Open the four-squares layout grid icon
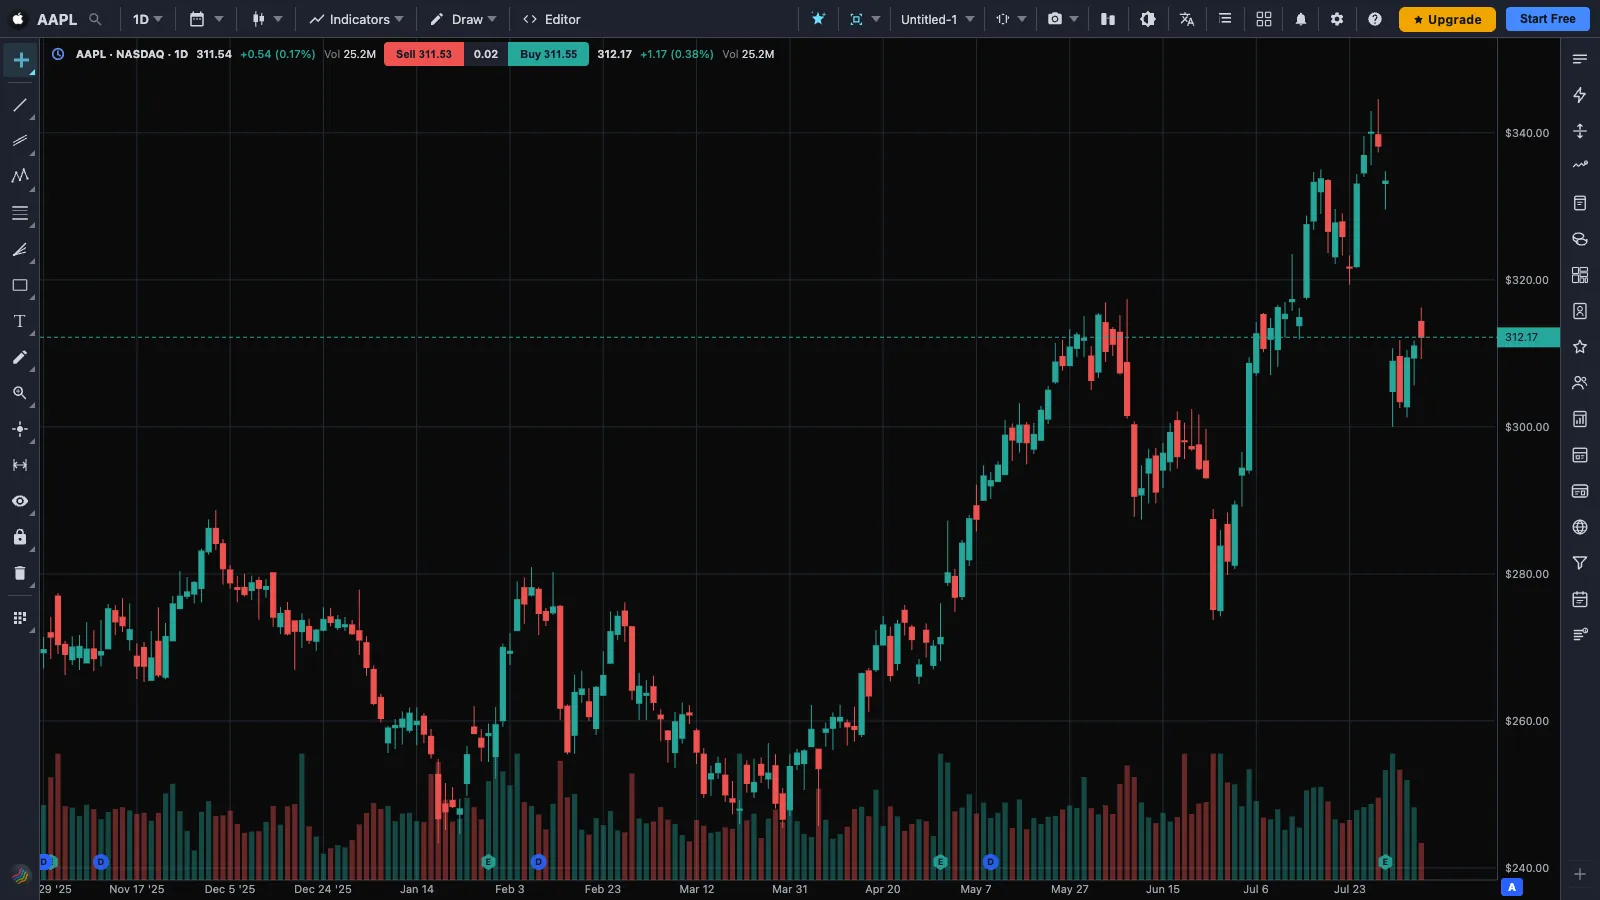The width and height of the screenshot is (1600, 900). tap(1264, 19)
